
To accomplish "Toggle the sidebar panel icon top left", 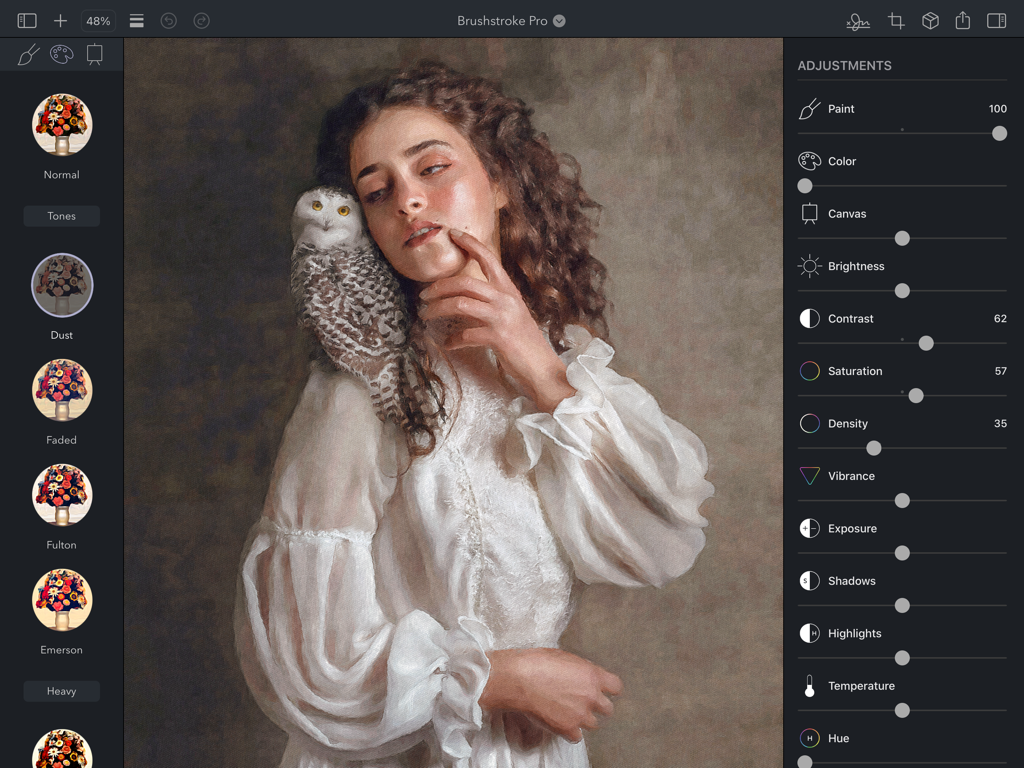I will 26,20.
